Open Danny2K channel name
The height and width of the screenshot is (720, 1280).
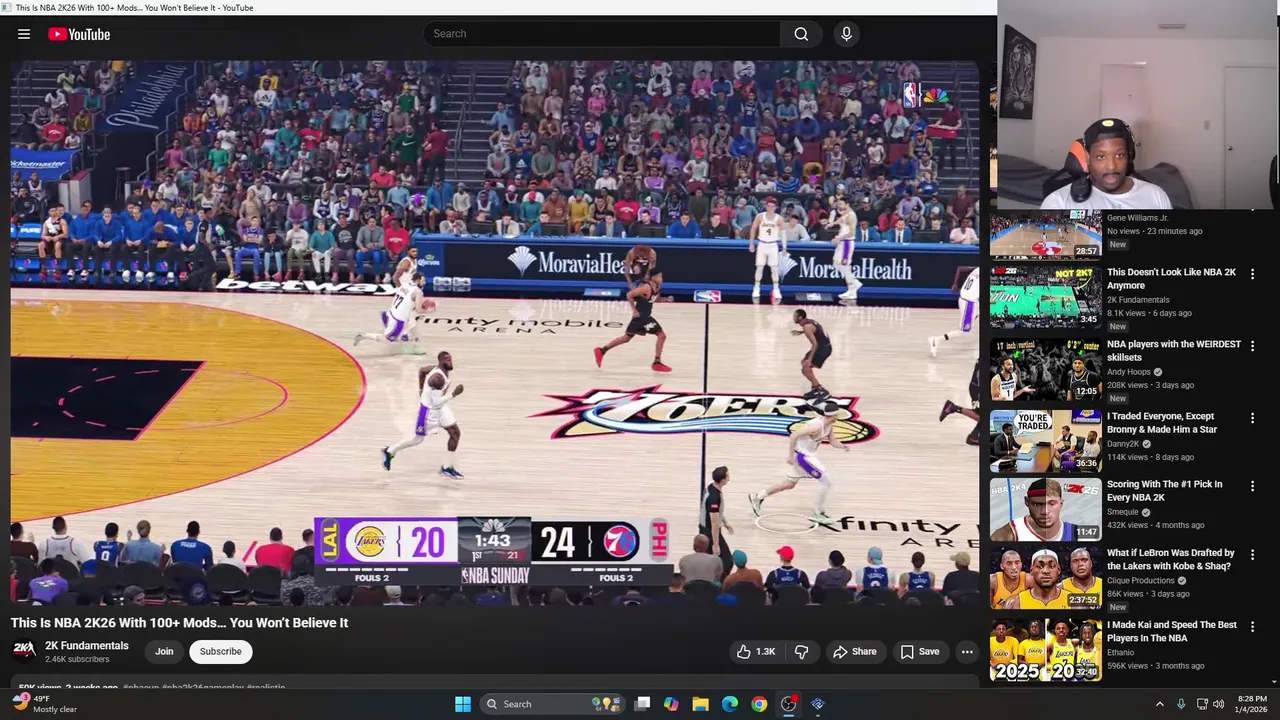[1123, 444]
